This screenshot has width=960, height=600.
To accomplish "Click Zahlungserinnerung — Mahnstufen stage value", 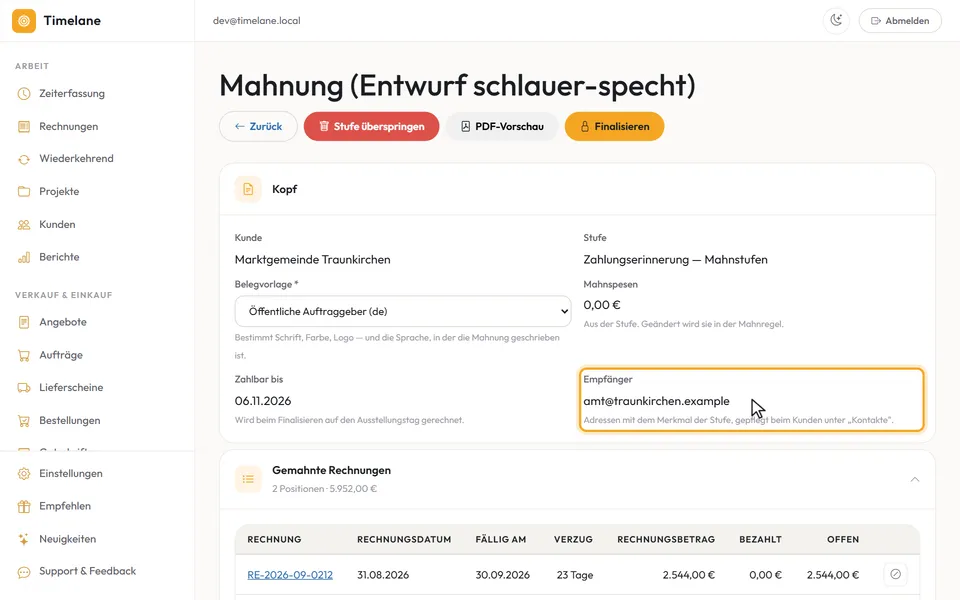I will click(x=675, y=260).
